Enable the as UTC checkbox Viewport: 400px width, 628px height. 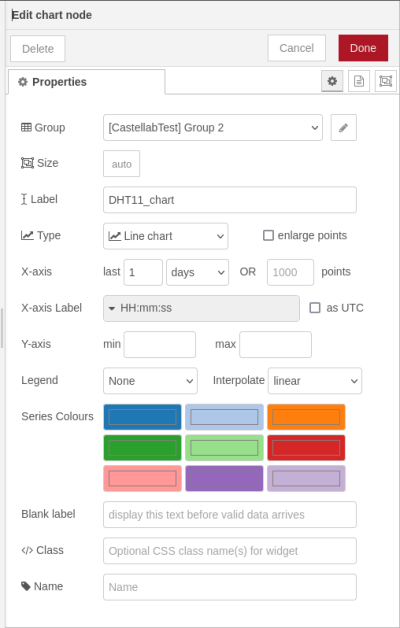(315, 308)
